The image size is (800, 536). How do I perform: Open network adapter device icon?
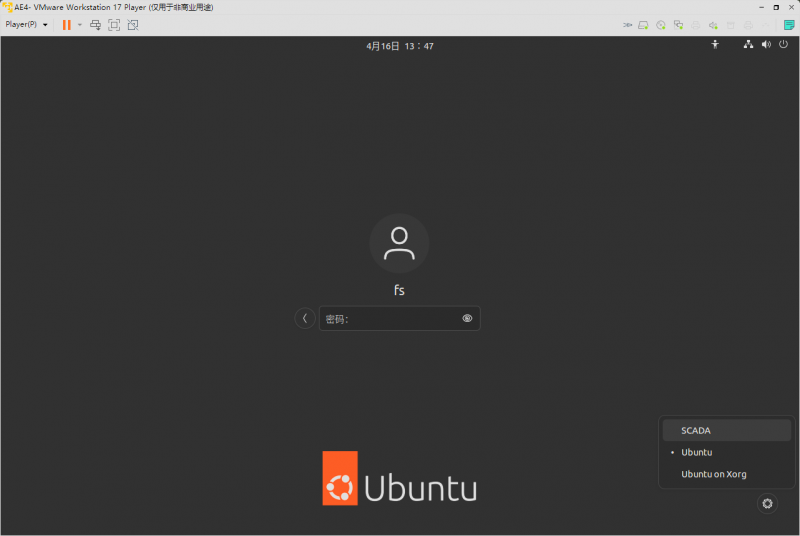pyautogui.click(x=678, y=24)
